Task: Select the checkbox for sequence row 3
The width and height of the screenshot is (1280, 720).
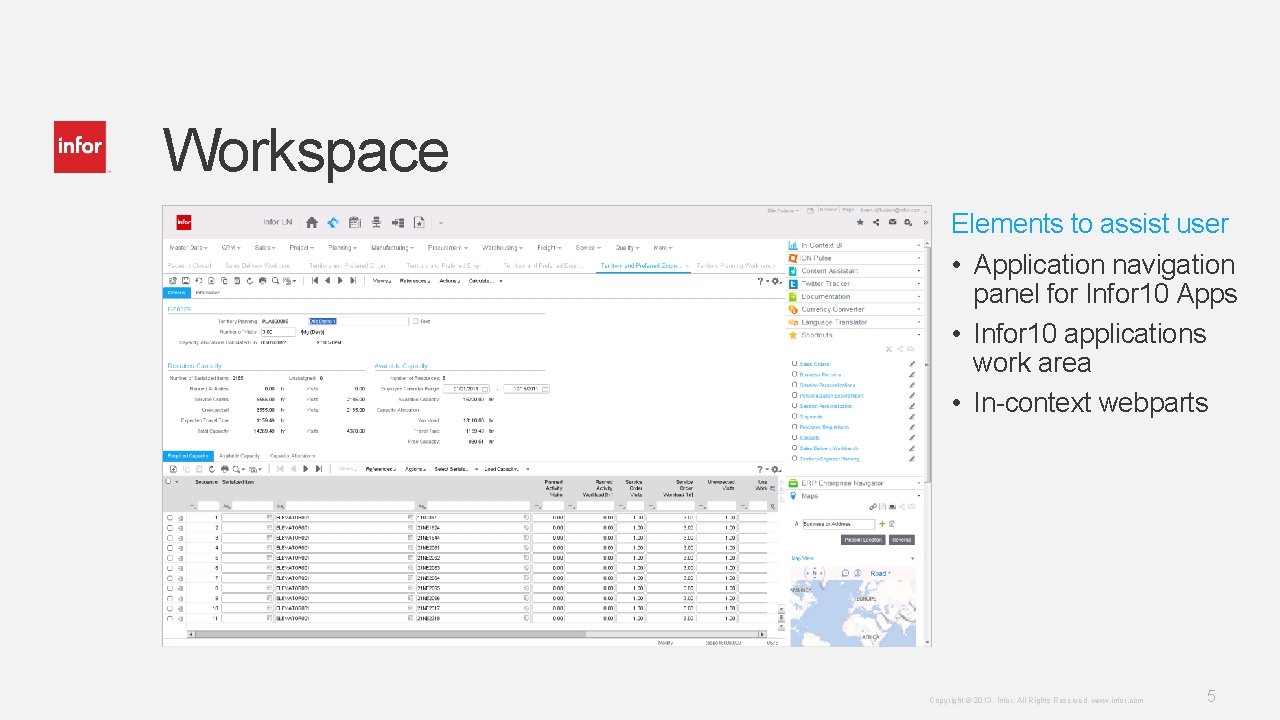Action: point(169,538)
